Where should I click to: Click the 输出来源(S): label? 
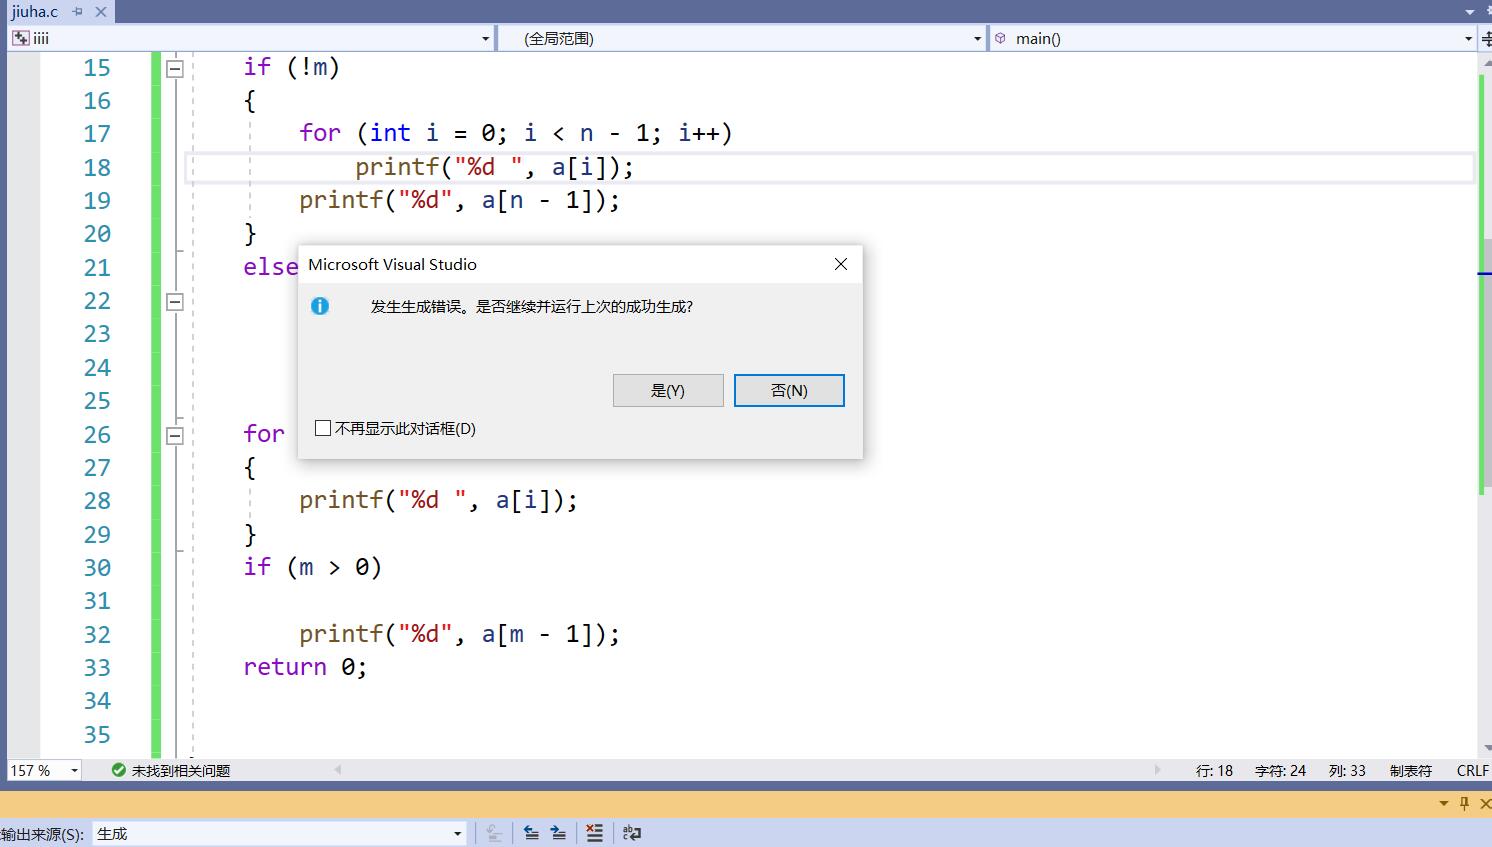(x=43, y=834)
